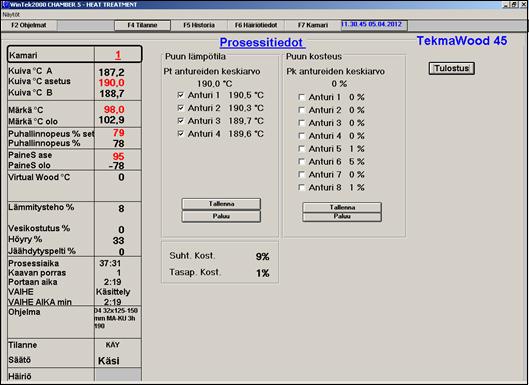Click Kuiva °C A value 187,2
This screenshot has height=386, width=529.
112,72
